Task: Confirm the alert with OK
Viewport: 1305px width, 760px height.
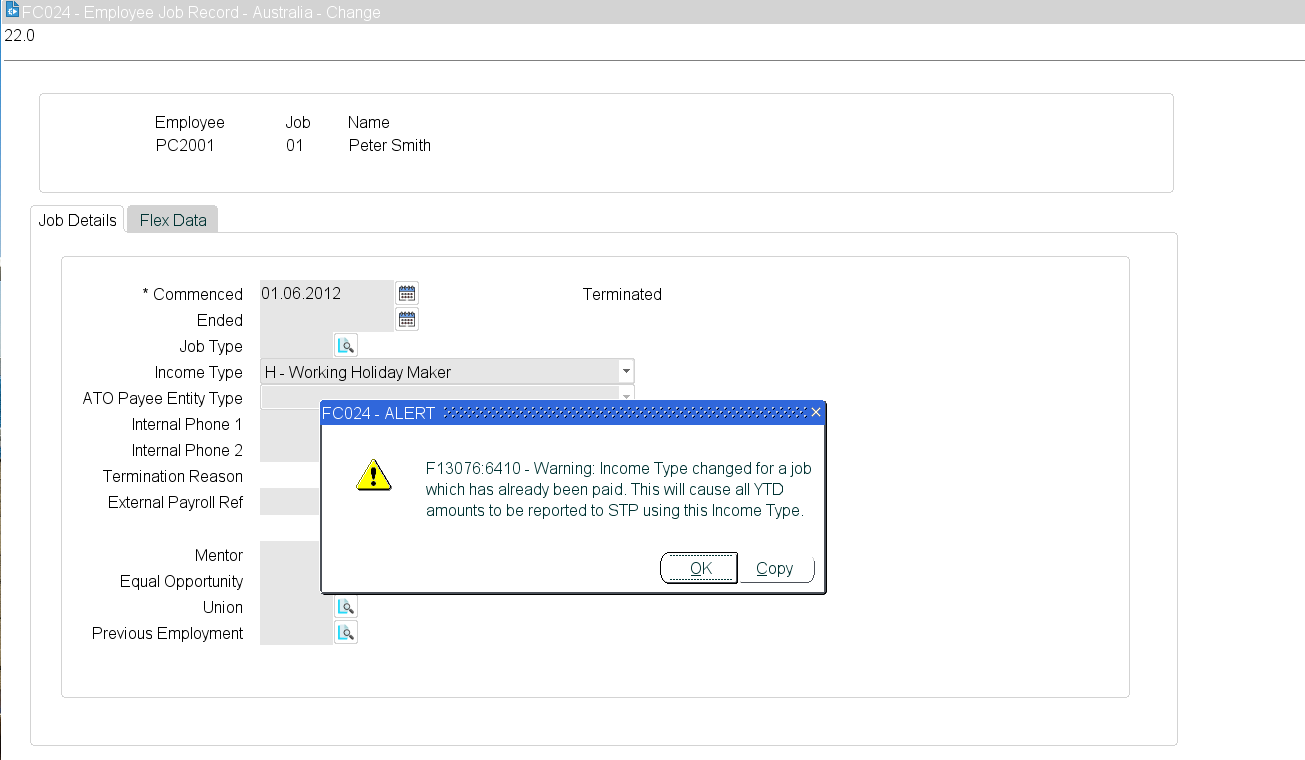Action: [x=699, y=568]
